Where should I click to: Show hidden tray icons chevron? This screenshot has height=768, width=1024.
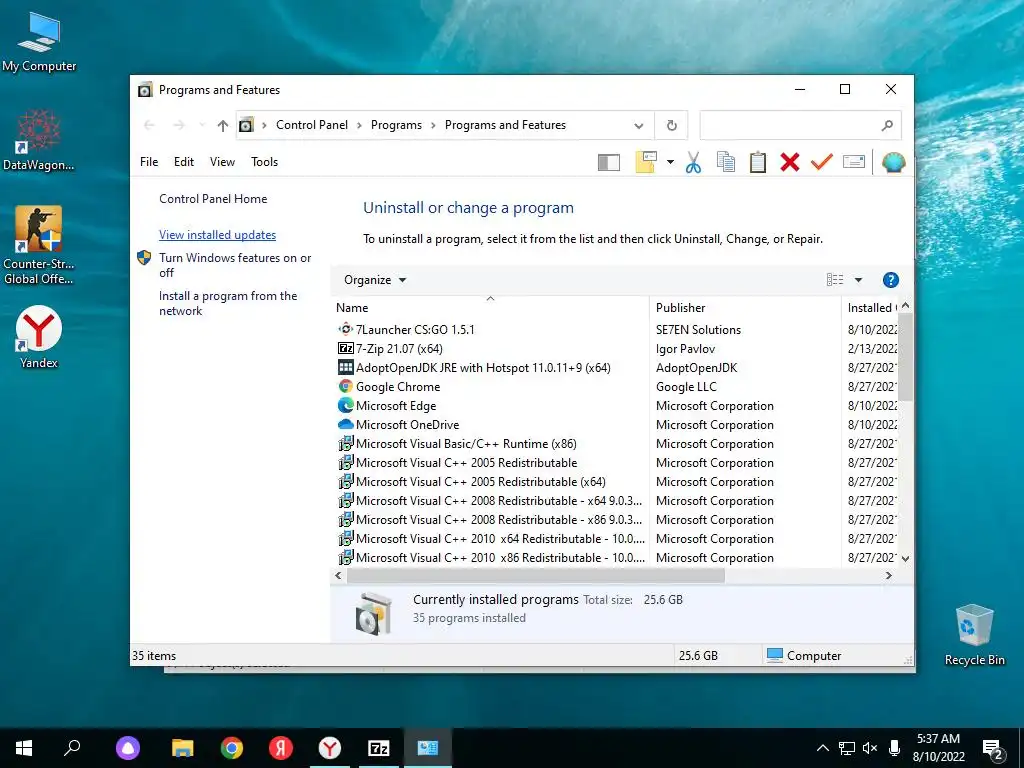[x=823, y=748]
